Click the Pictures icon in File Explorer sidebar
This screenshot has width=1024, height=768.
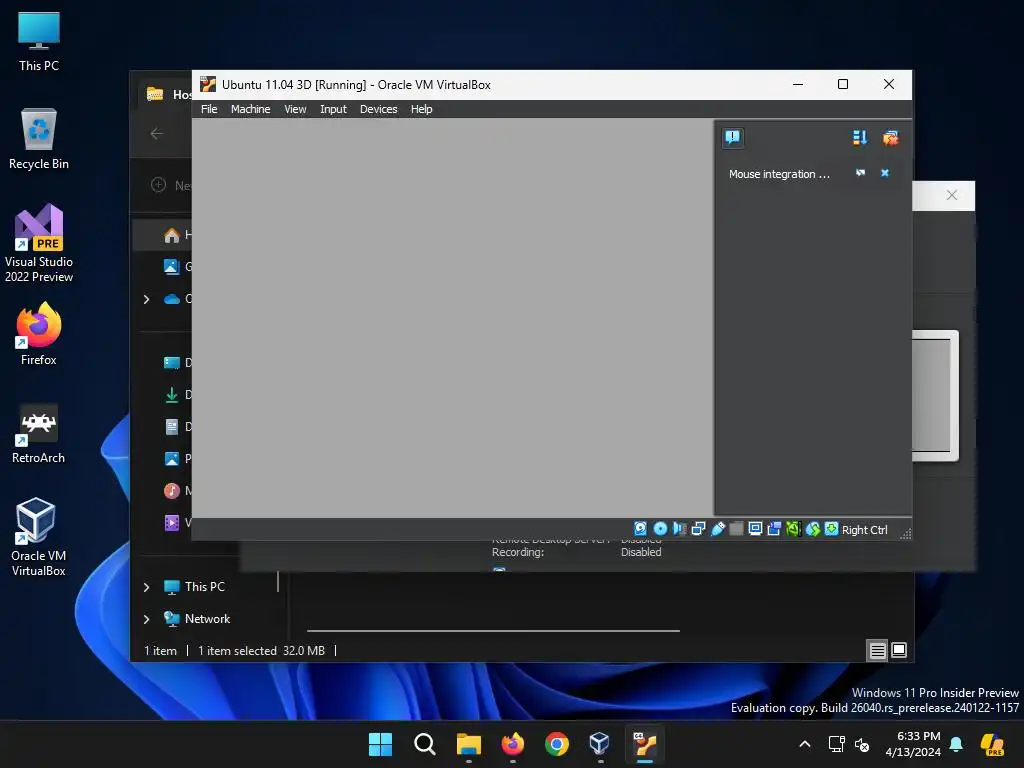point(172,458)
